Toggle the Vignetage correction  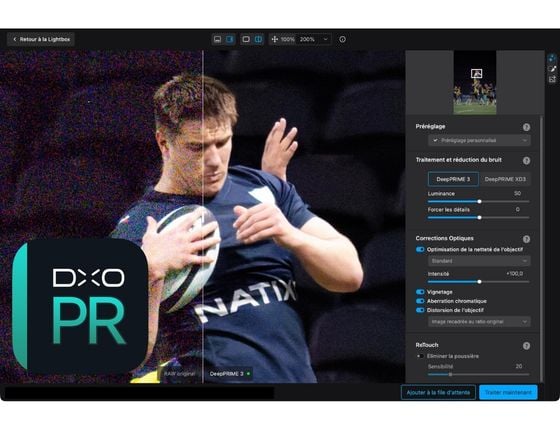(x=420, y=292)
